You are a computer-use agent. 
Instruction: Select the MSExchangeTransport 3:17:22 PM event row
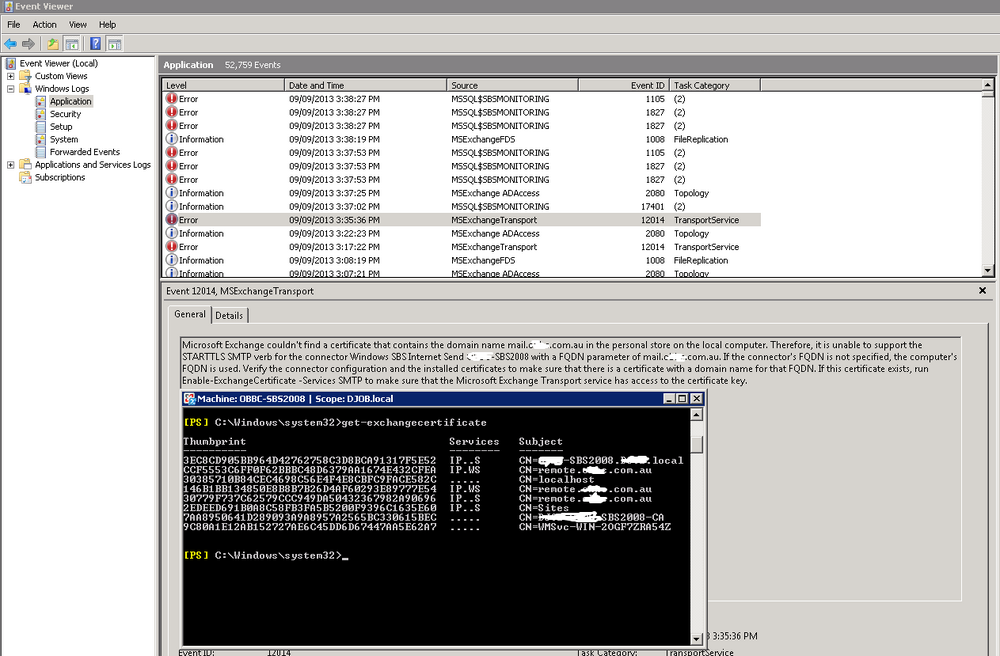(x=461, y=247)
